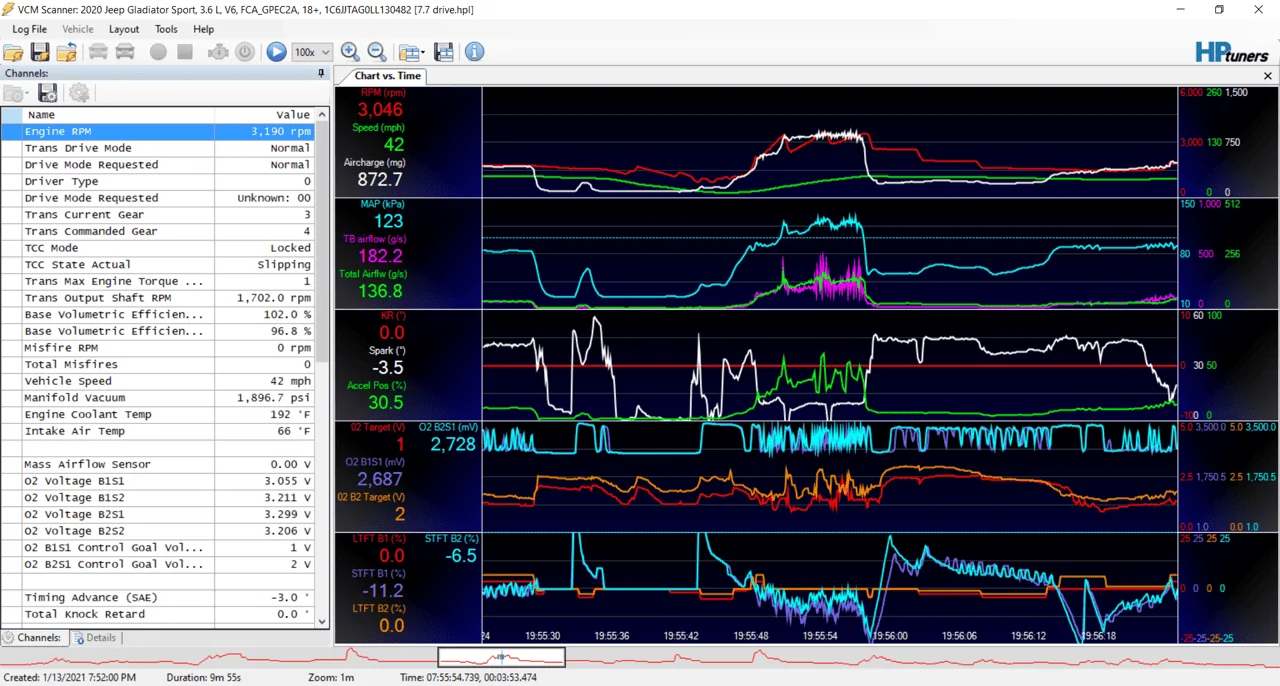Click the RPM (rpm) chart legend label
Screen dimensions: 1280x686
[383, 93]
